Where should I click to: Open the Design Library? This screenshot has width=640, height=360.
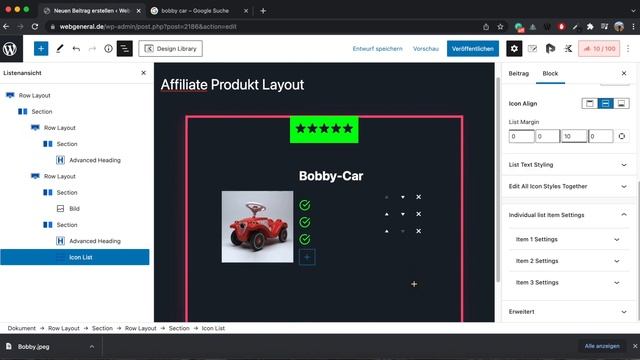click(171, 49)
